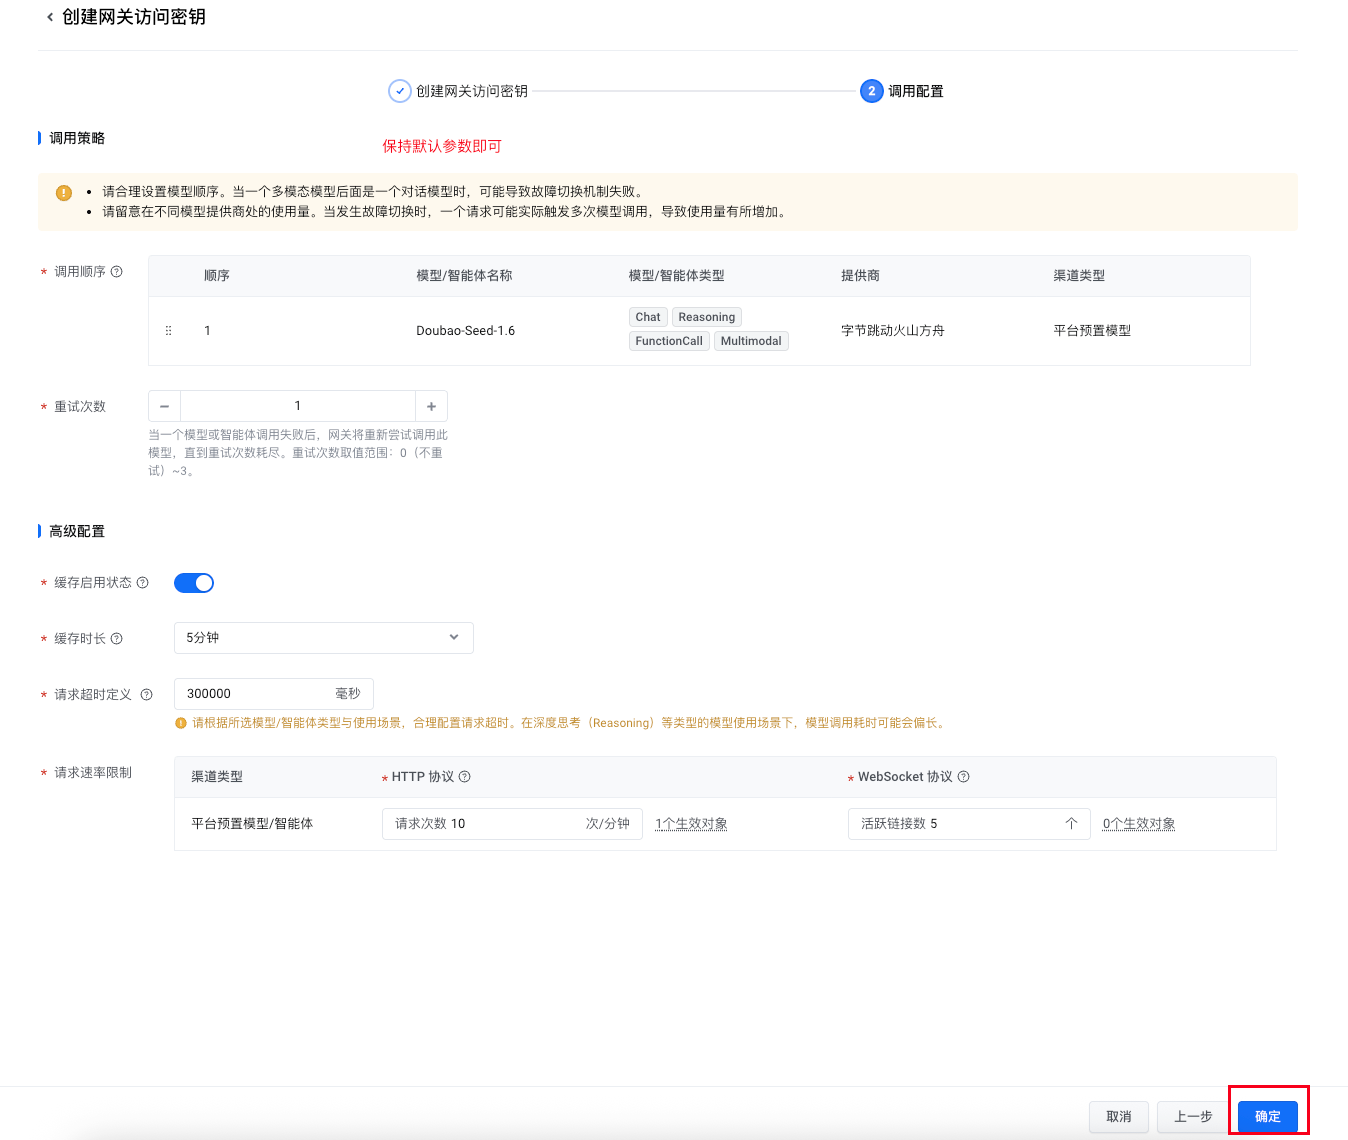Open the 0个生效对象 link
The height and width of the screenshot is (1140, 1348).
pyautogui.click(x=1139, y=824)
